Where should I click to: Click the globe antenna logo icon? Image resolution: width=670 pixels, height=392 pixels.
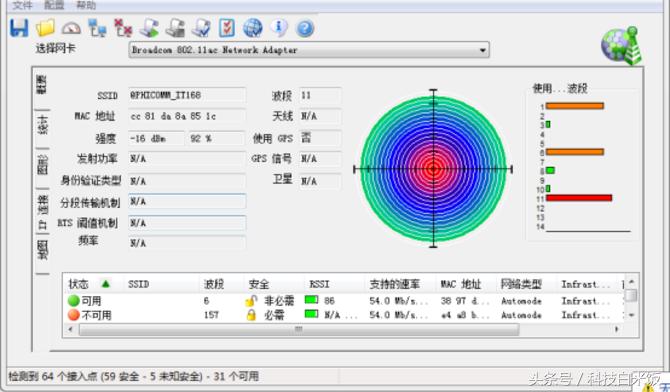[621, 46]
